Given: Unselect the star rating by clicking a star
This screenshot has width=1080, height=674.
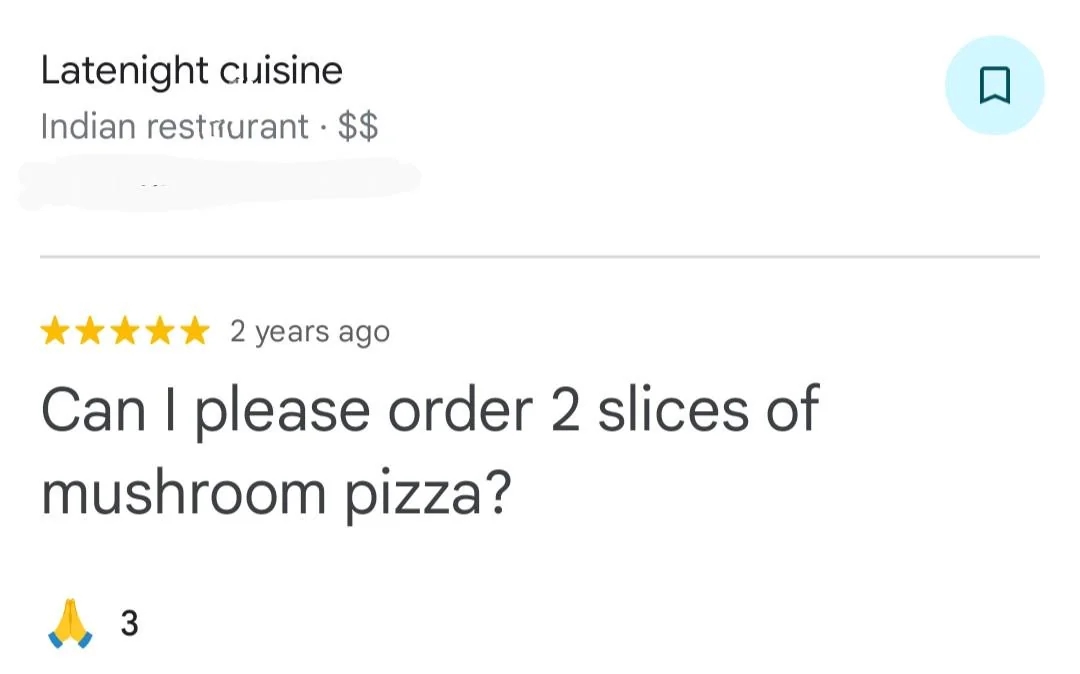Looking at the screenshot, I should (125, 330).
